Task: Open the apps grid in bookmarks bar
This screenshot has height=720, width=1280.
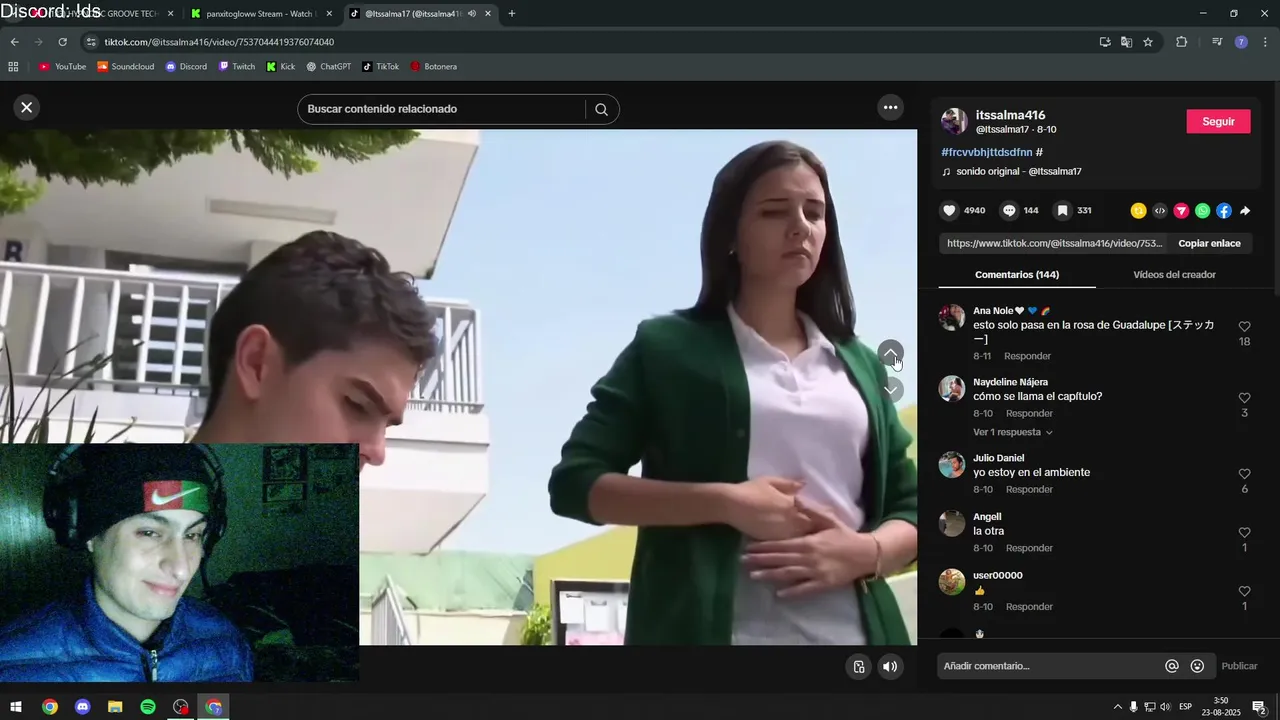Action: pyautogui.click(x=13, y=67)
